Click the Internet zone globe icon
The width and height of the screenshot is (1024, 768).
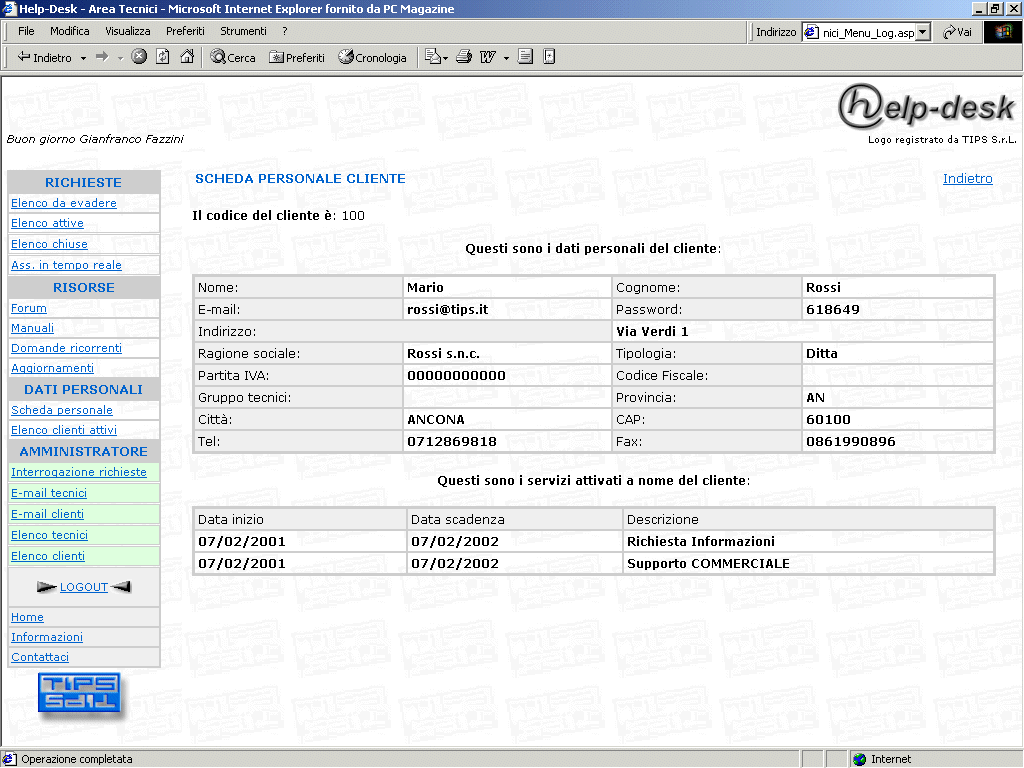[860, 759]
